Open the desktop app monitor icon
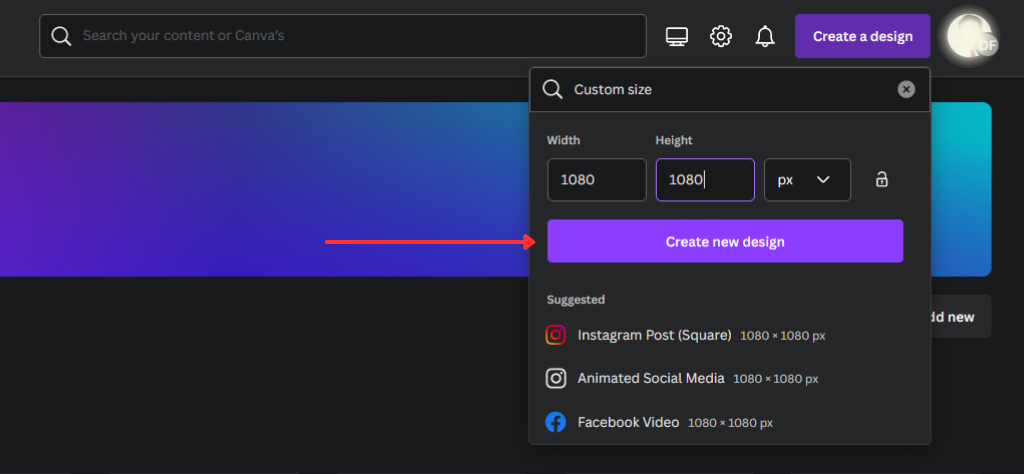The width and height of the screenshot is (1024, 474). point(677,36)
